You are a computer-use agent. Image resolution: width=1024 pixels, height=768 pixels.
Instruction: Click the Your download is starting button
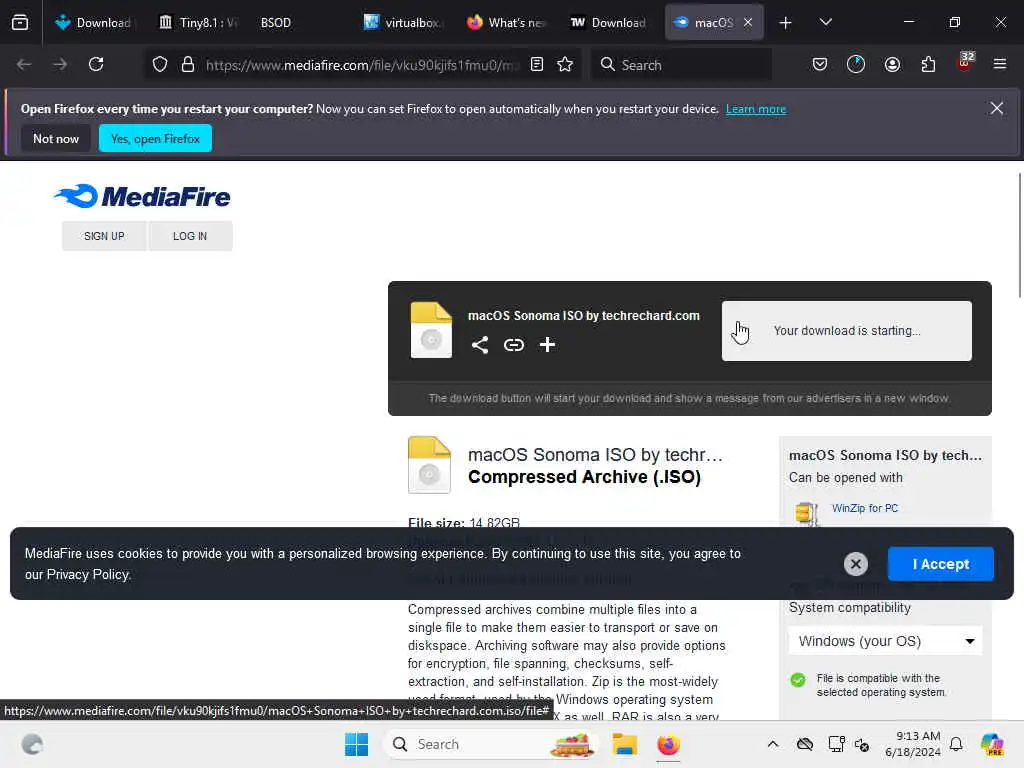tap(846, 330)
